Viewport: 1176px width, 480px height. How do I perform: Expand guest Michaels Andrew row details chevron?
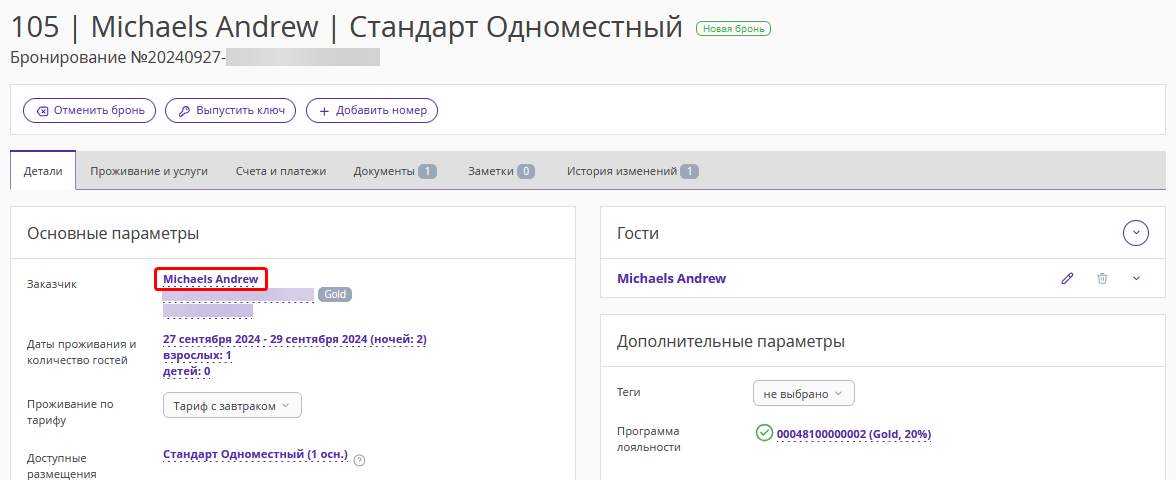(x=1136, y=278)
